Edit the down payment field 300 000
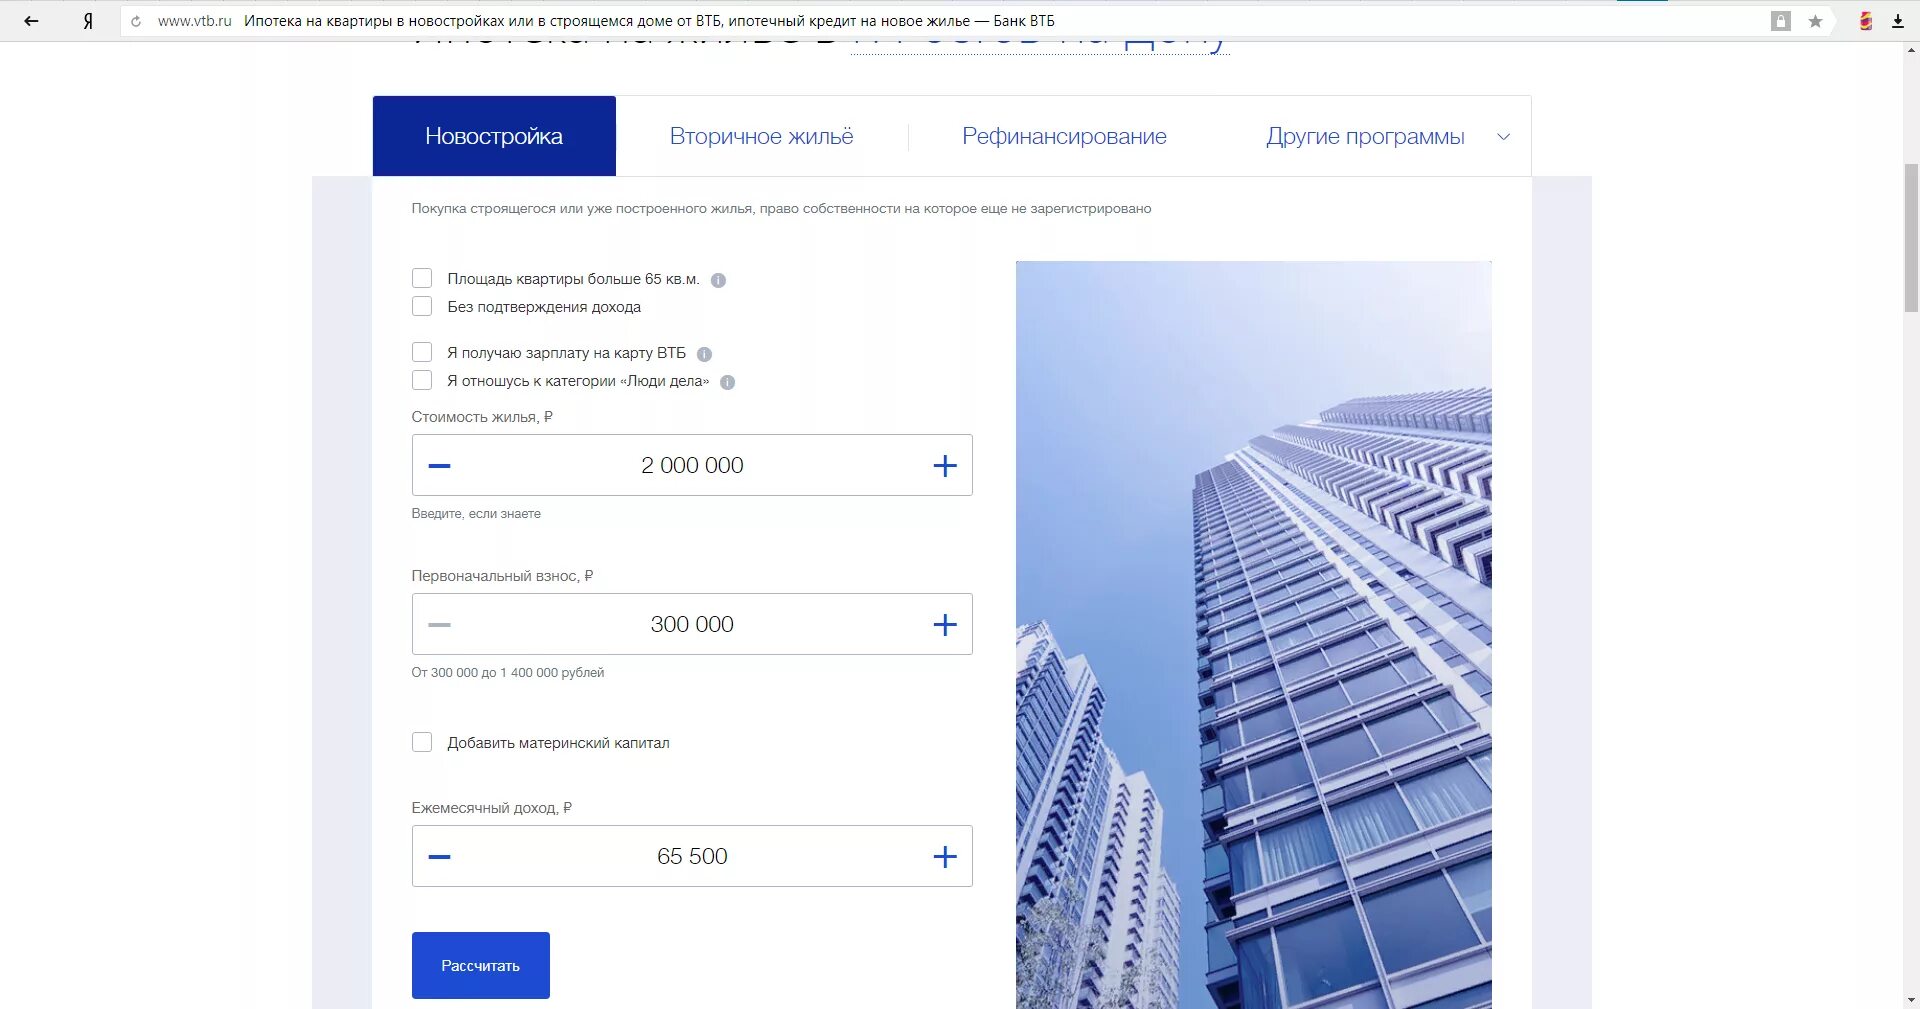The image size is (1920, 1009). [692, 624]
